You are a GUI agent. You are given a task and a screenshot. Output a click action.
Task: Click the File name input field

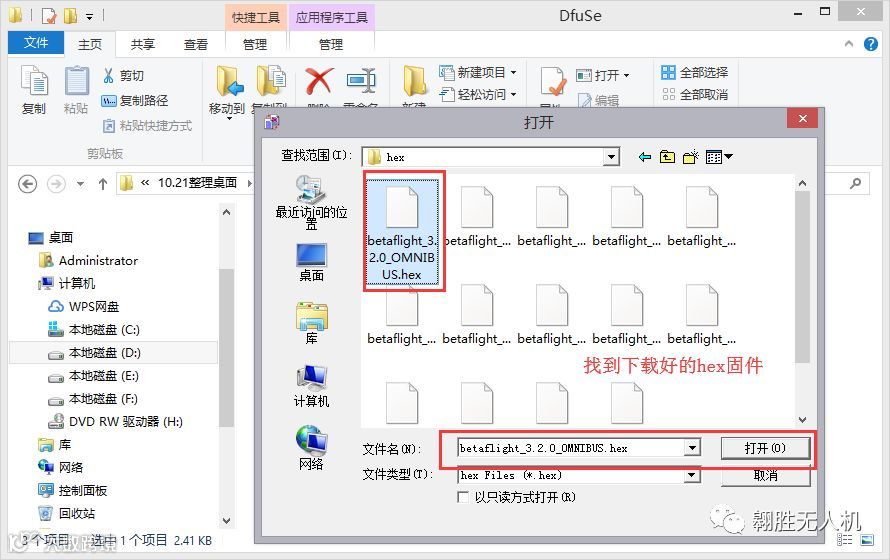tap(571, 448)
